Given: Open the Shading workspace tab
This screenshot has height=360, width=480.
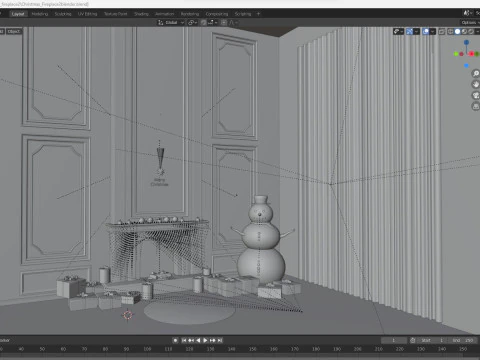Looking at the screenshot, I should 141,14.
